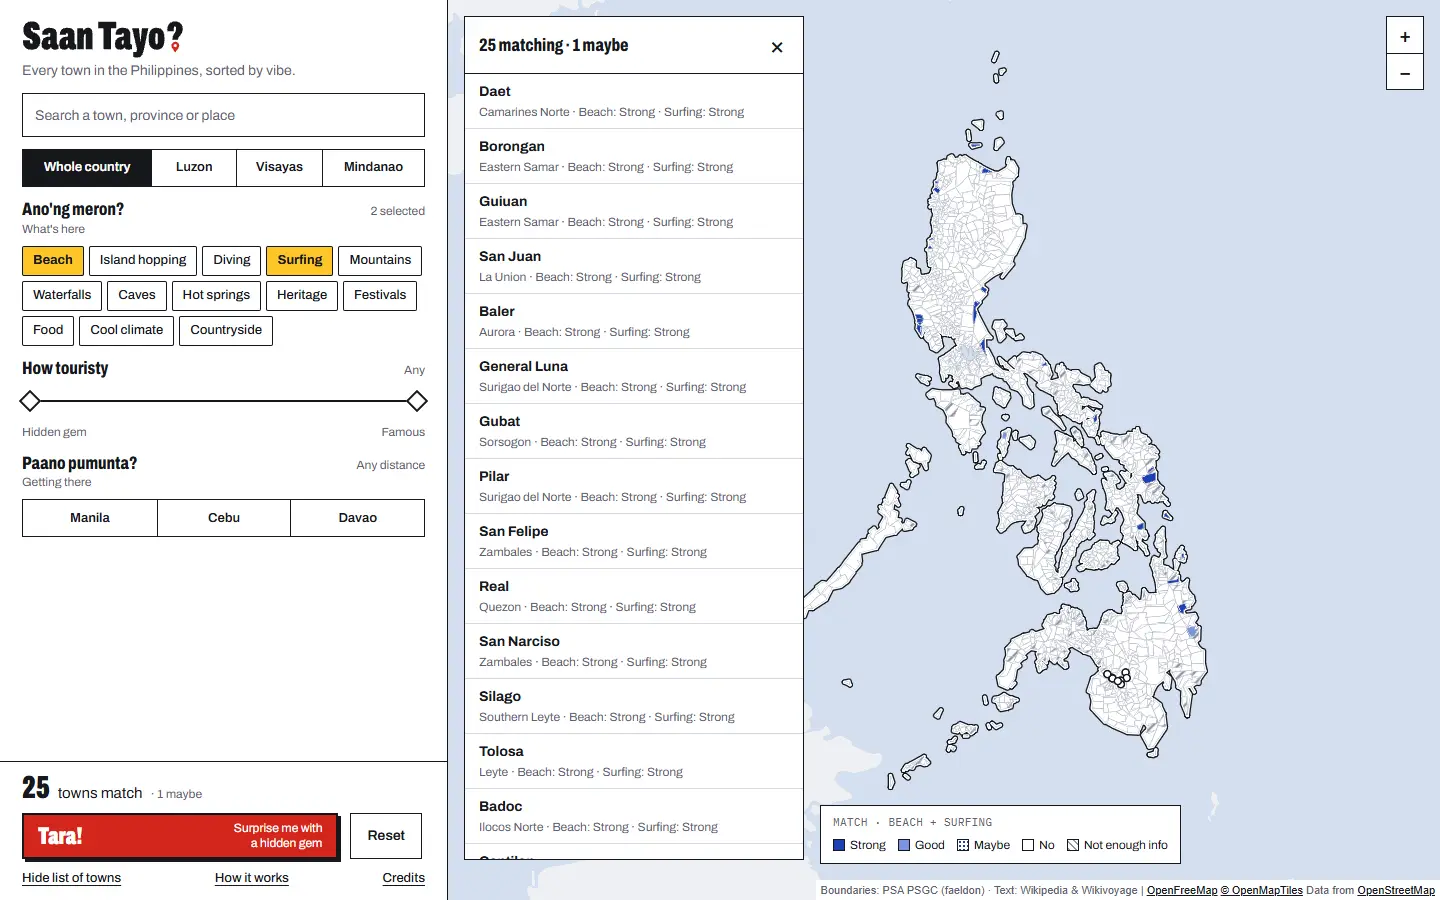Enable the Island hopping filter
Screen dimensions: 1440x900
[x=143, y=260]
